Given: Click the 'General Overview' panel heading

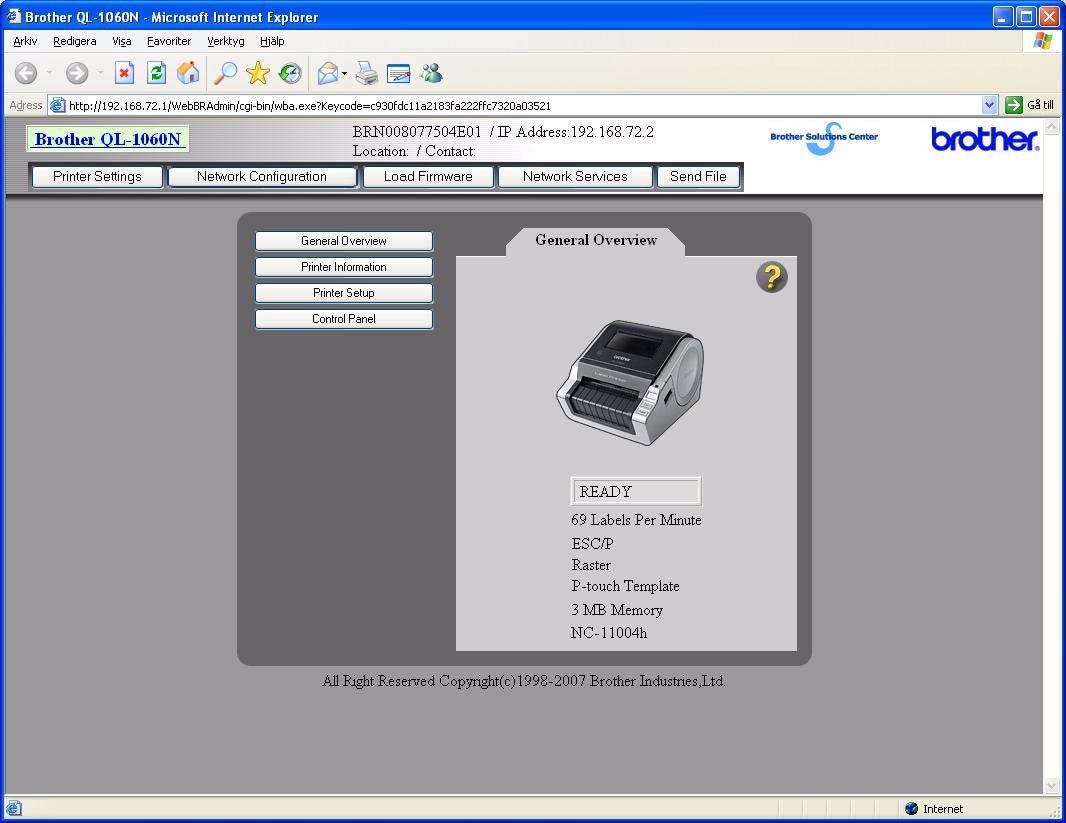Looking at the screenshot, I should click(x=596, y=240).
